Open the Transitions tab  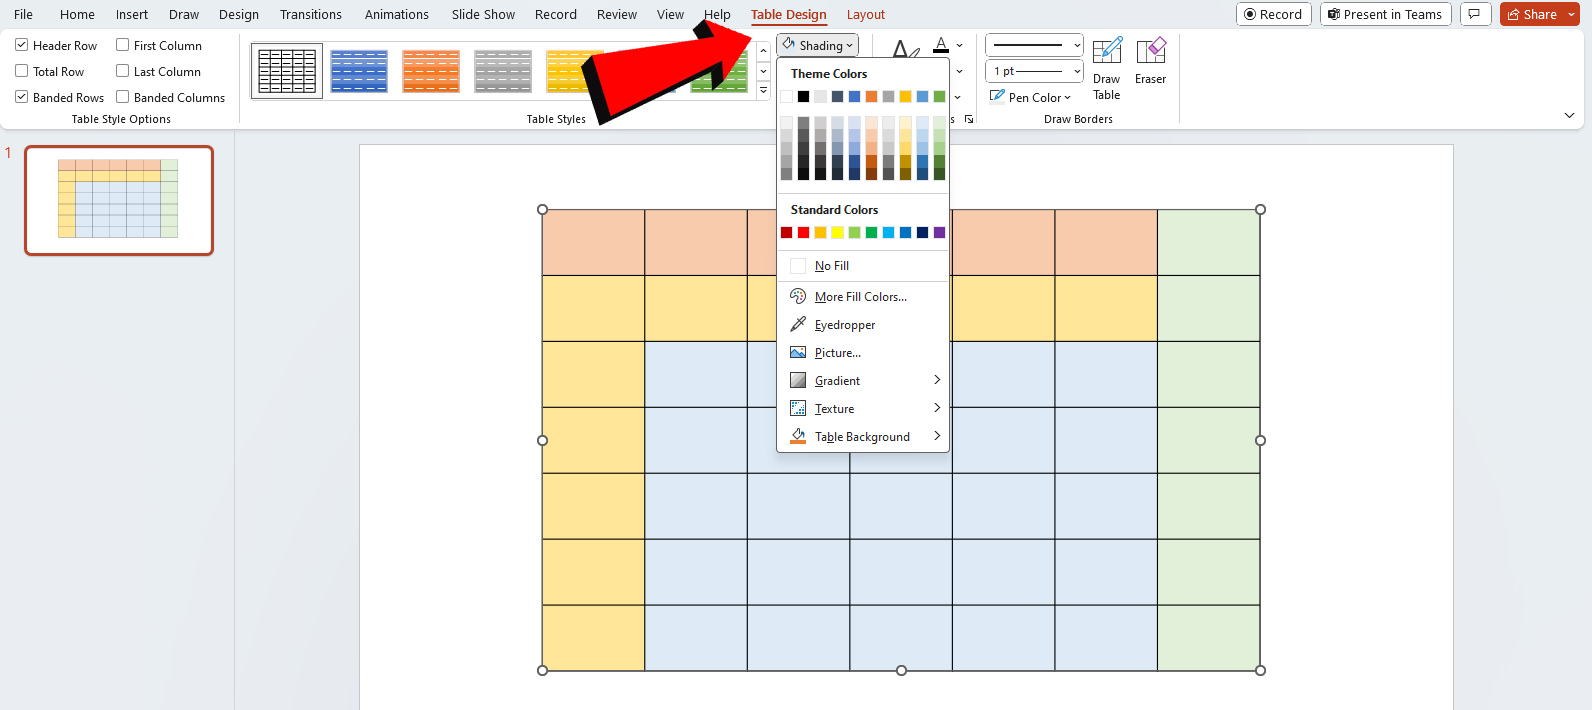click(311, 14)
